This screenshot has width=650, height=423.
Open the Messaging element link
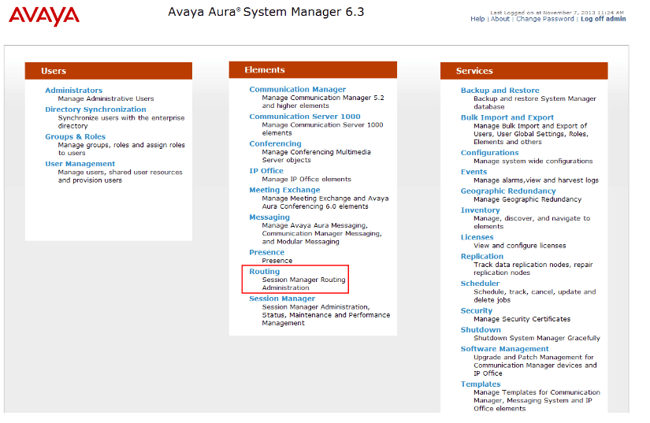(269, 217)
